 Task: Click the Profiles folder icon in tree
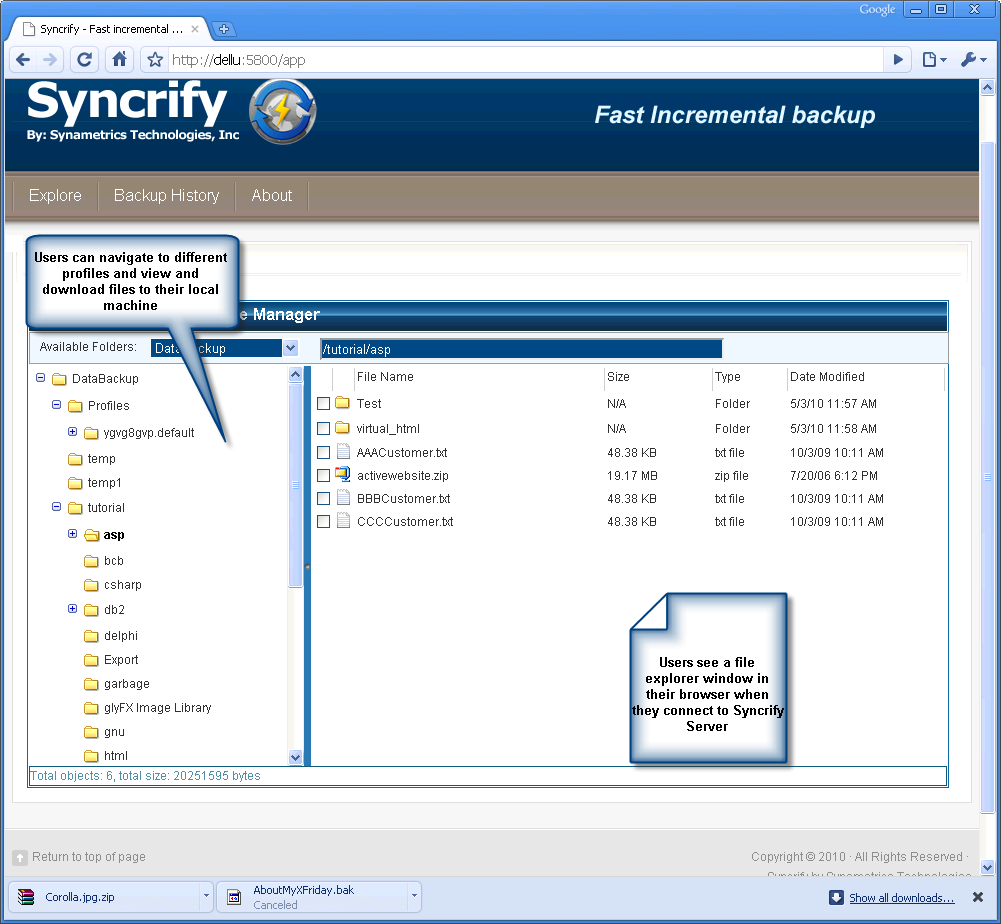point(75,406)
